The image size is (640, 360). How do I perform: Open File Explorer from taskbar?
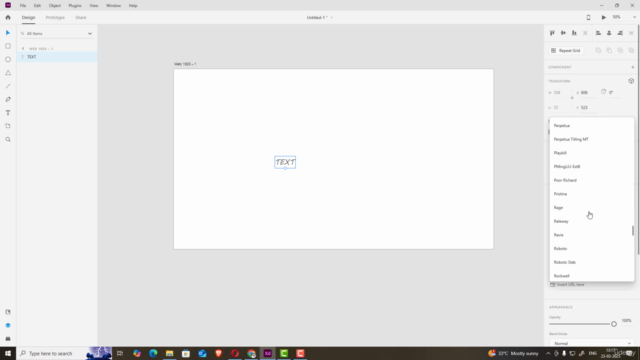tap(169, 353)
